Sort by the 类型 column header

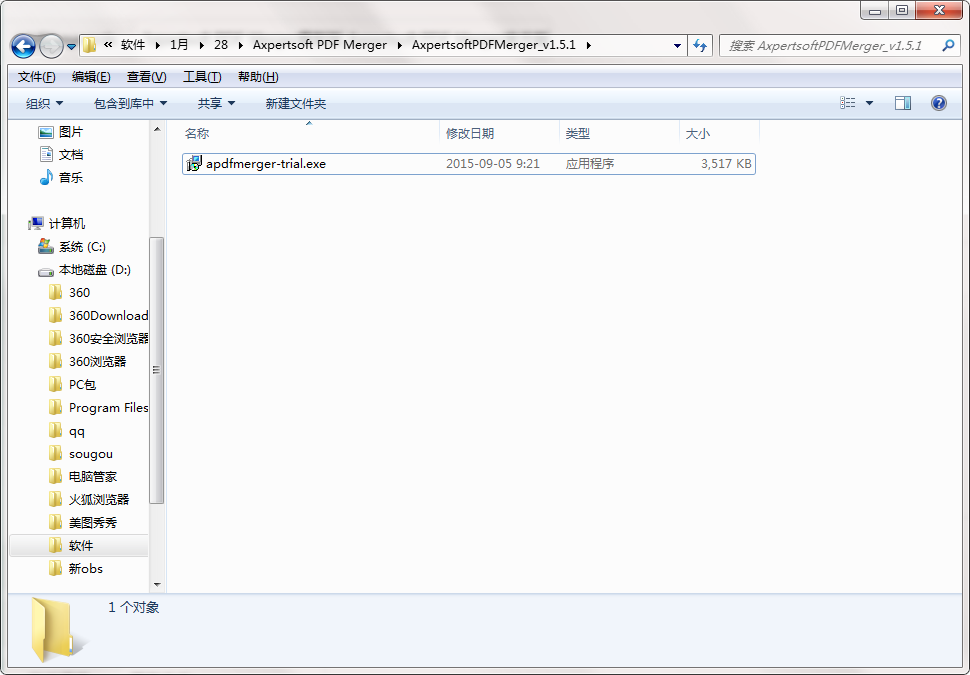click(x=619, y=133)
